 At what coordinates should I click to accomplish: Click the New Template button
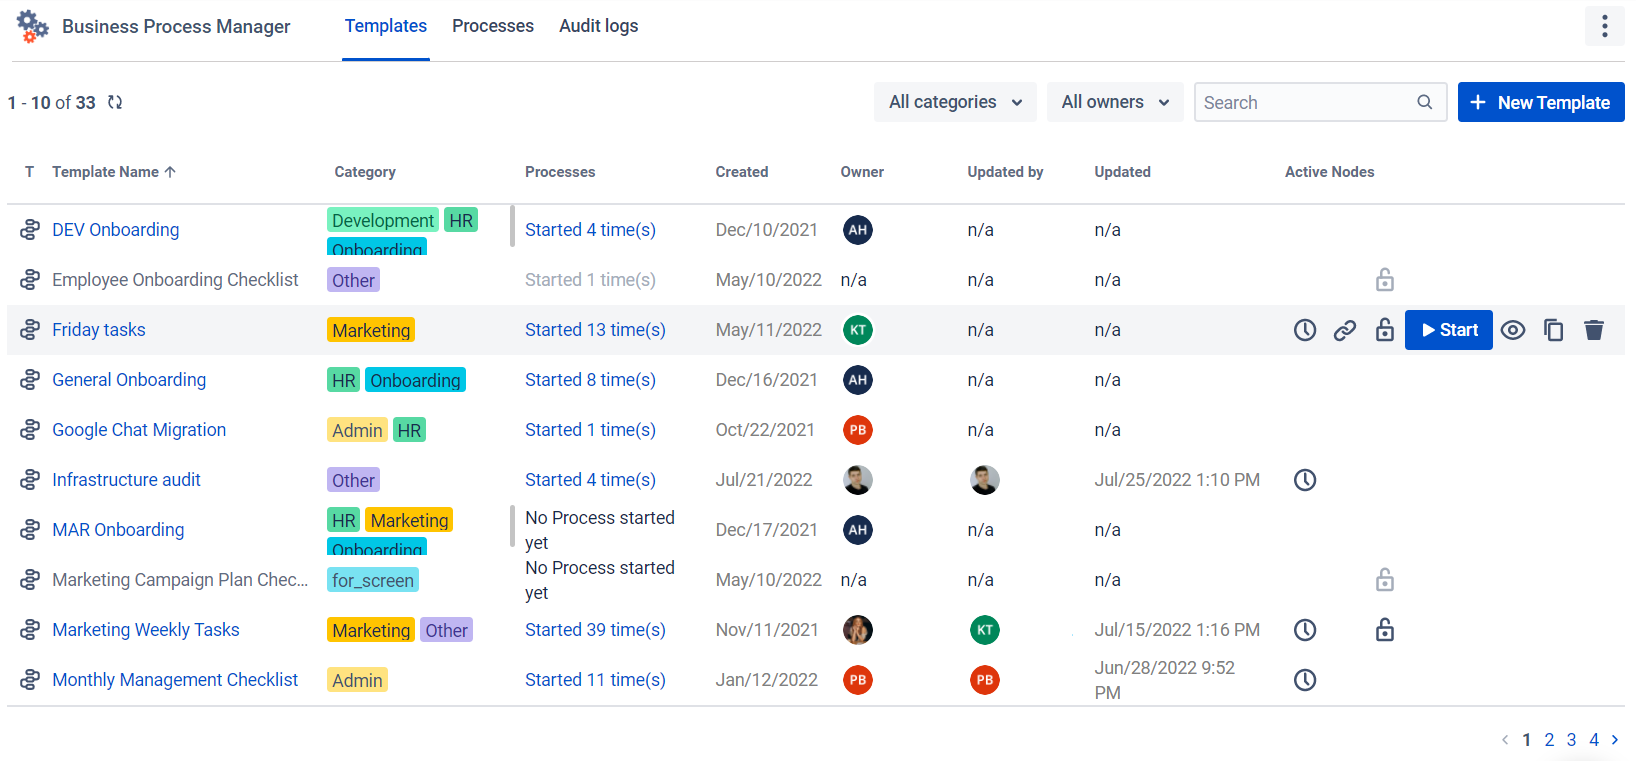coord(1541,102)
